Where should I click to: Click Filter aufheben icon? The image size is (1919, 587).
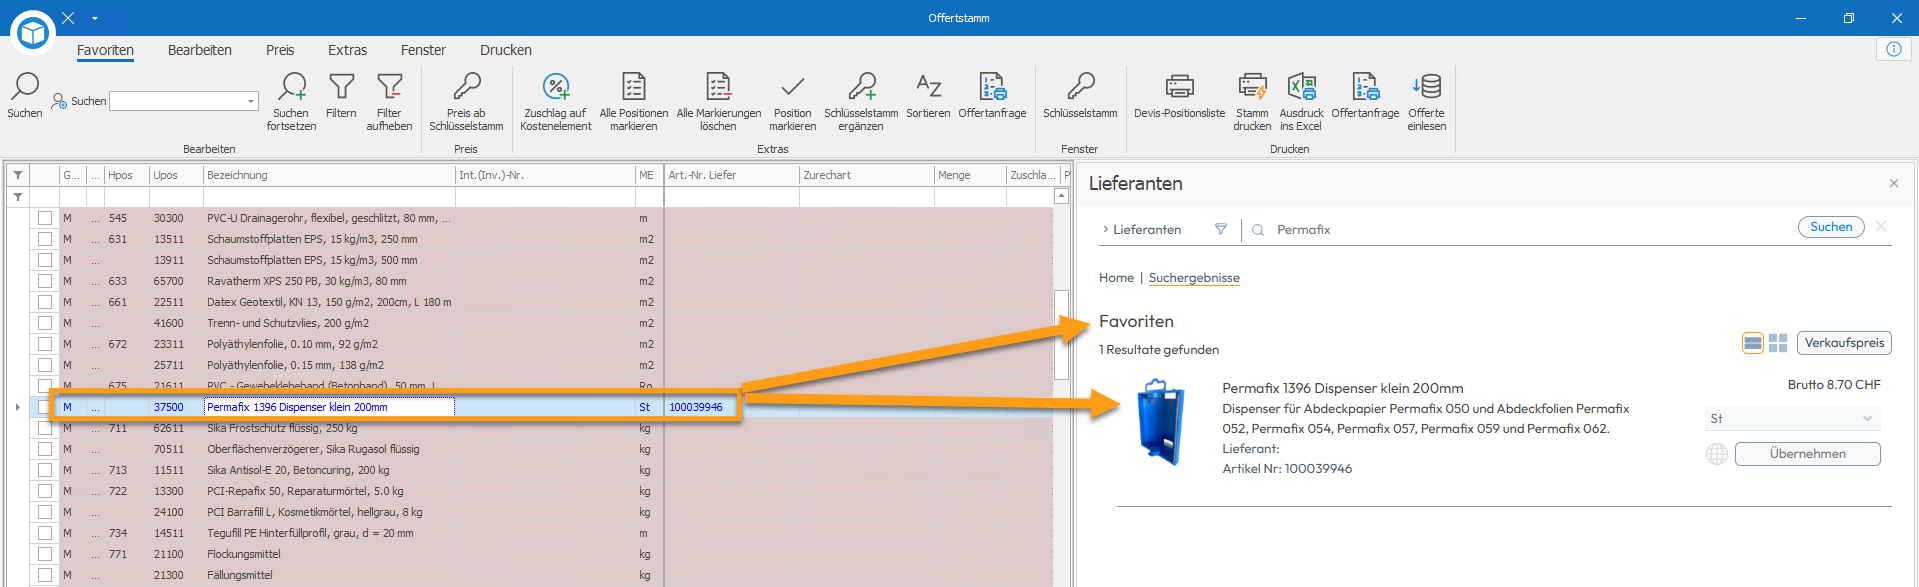[x=390, y=87]
